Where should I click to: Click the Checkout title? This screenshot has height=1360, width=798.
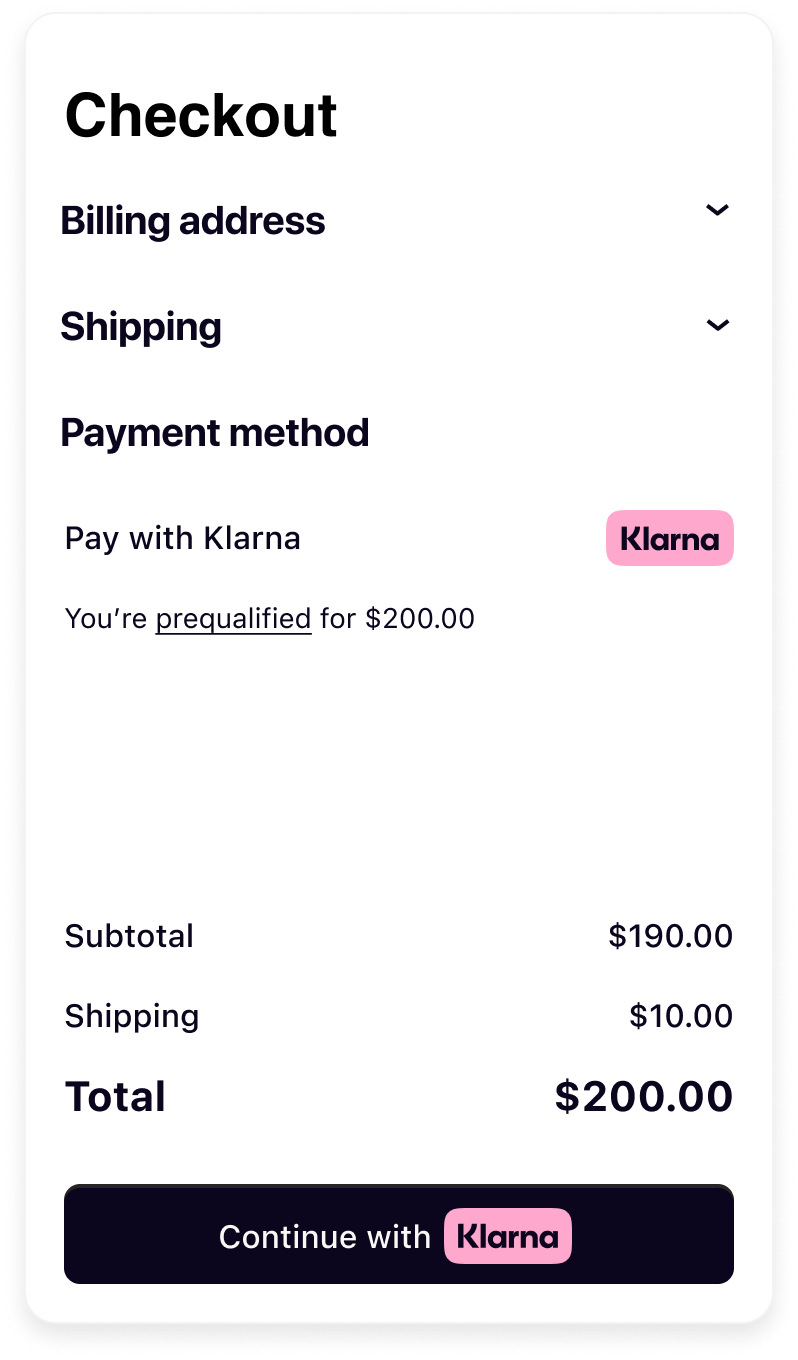coord(201,115)
